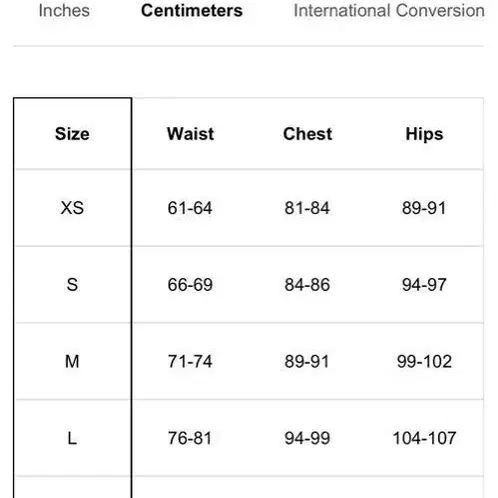Select the Centimeters tab
This screenshot has height=498, width=498.
click(x=192, y=11)
